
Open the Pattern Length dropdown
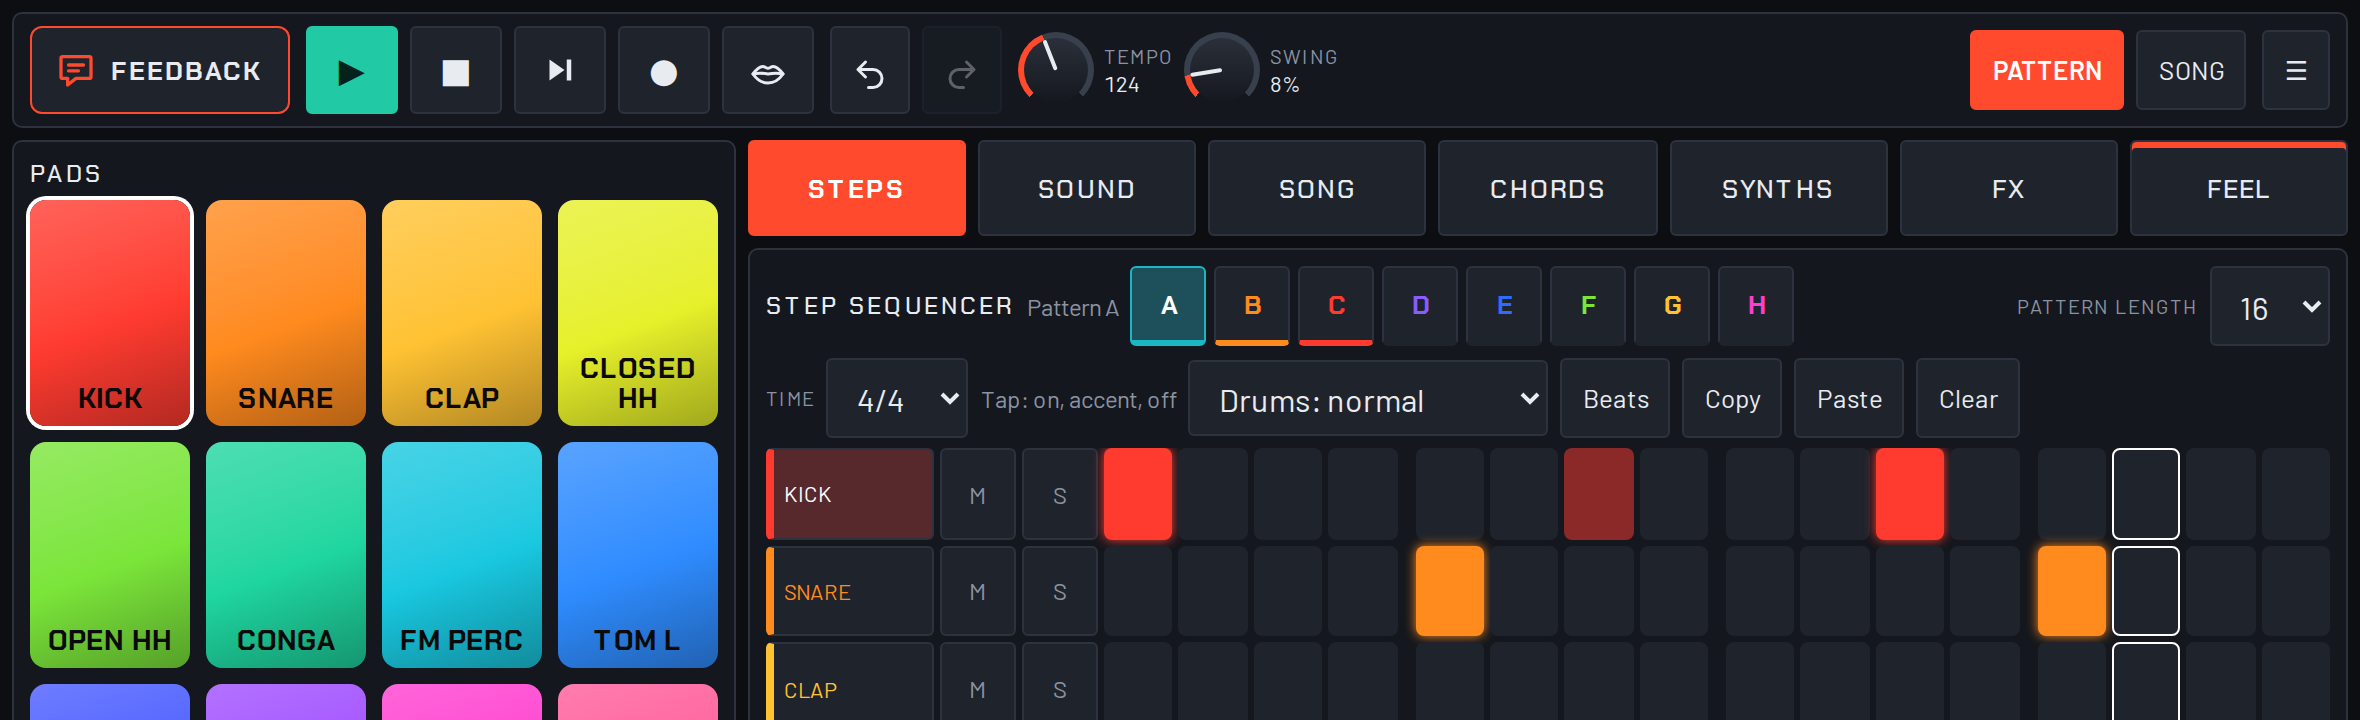point(2270,307)
